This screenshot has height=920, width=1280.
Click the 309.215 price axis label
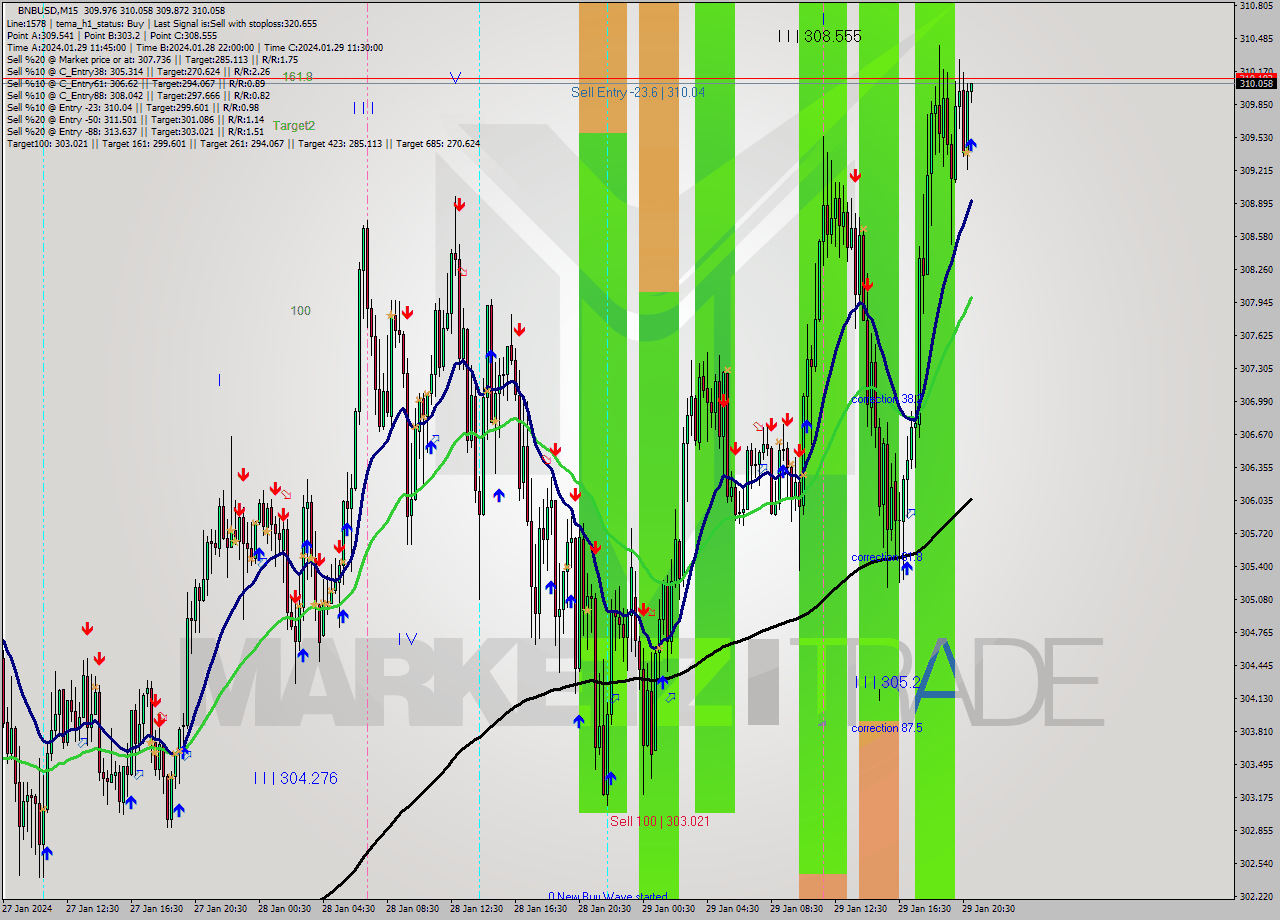click(1256, 171)
